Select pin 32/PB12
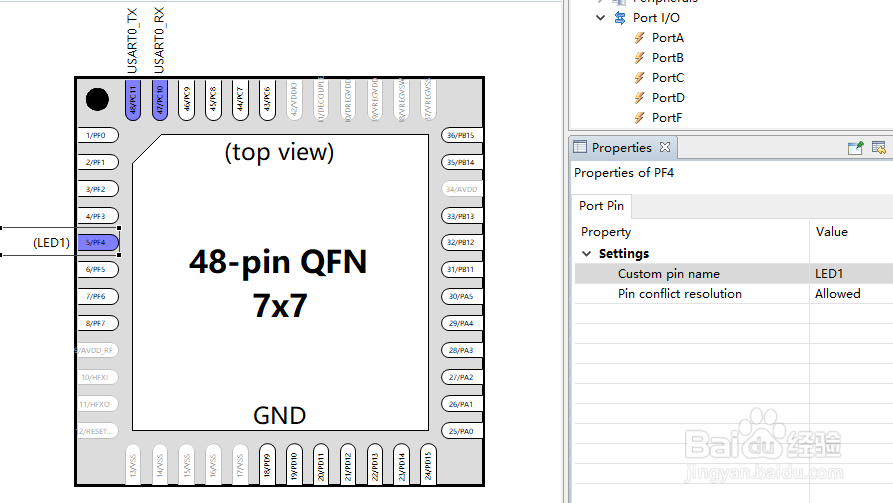Screen dimensions: 893x503 click(461, 243)
